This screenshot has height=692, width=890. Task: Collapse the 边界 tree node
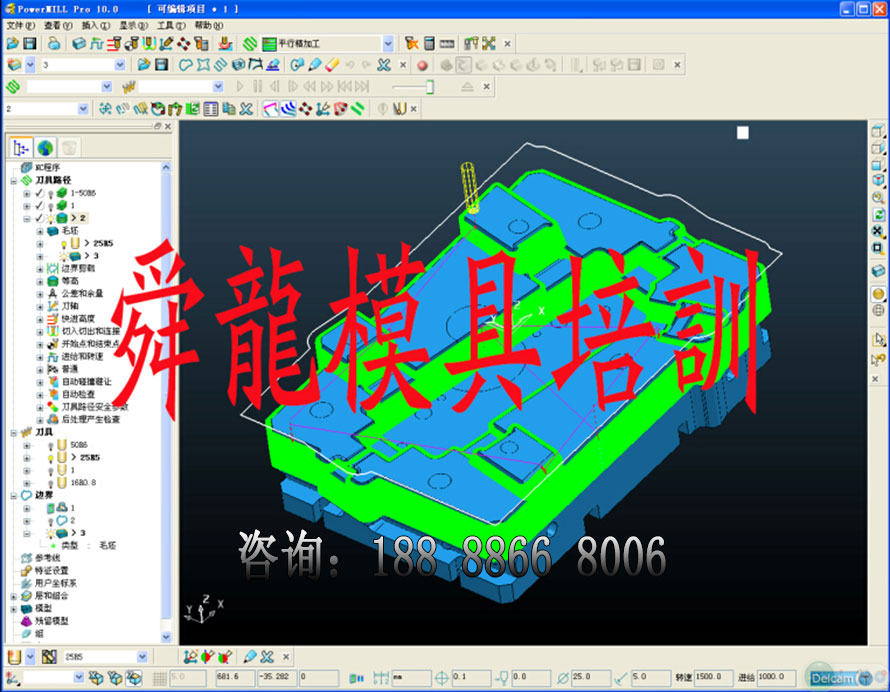point(14,495)
